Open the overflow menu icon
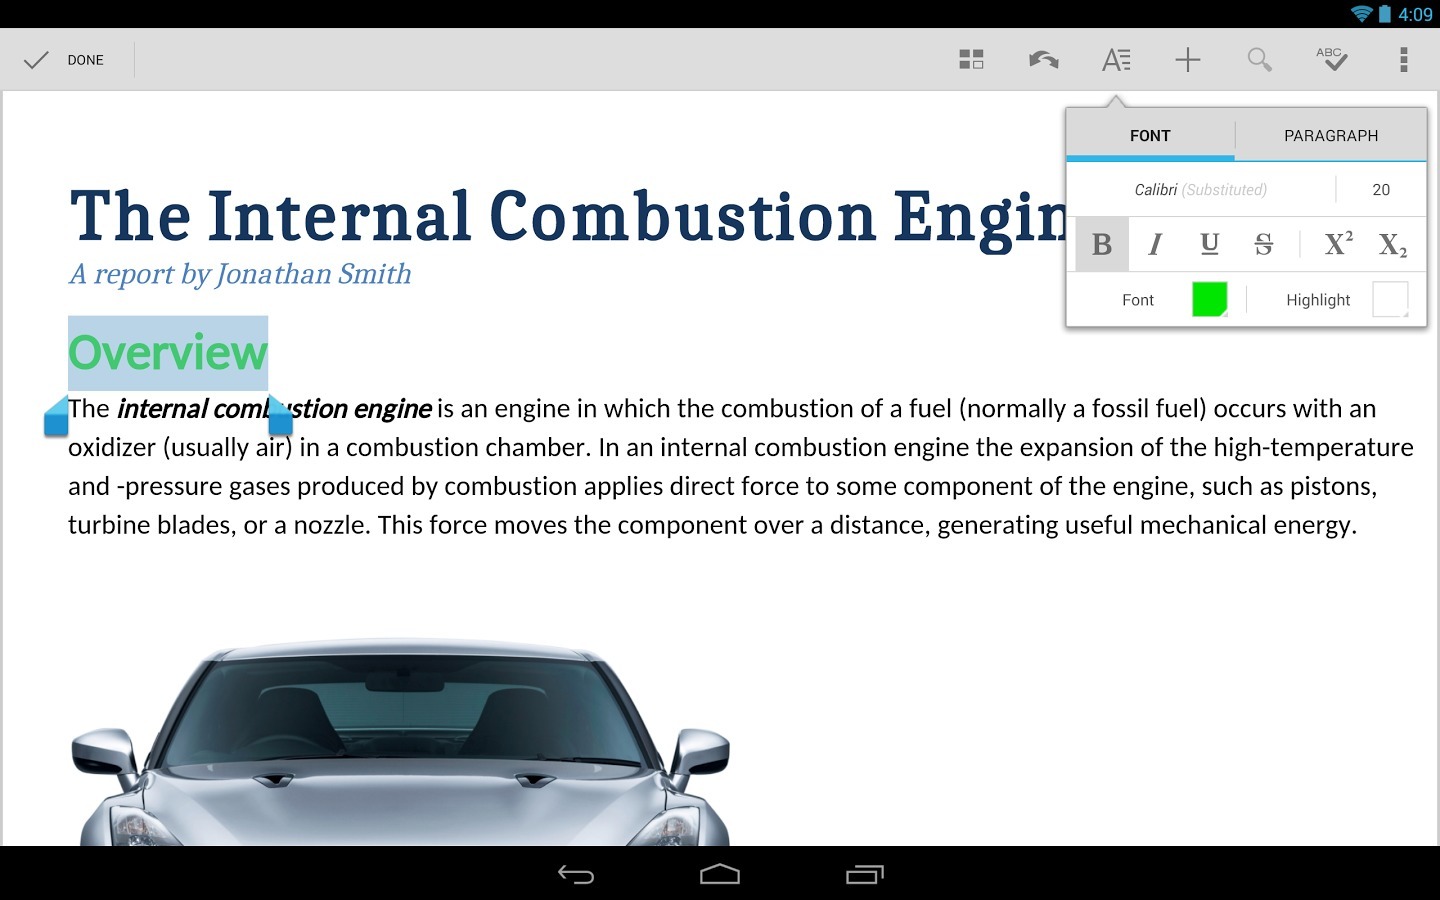The height and width of the screenshot is (900, 1440). pos(1403,59)
